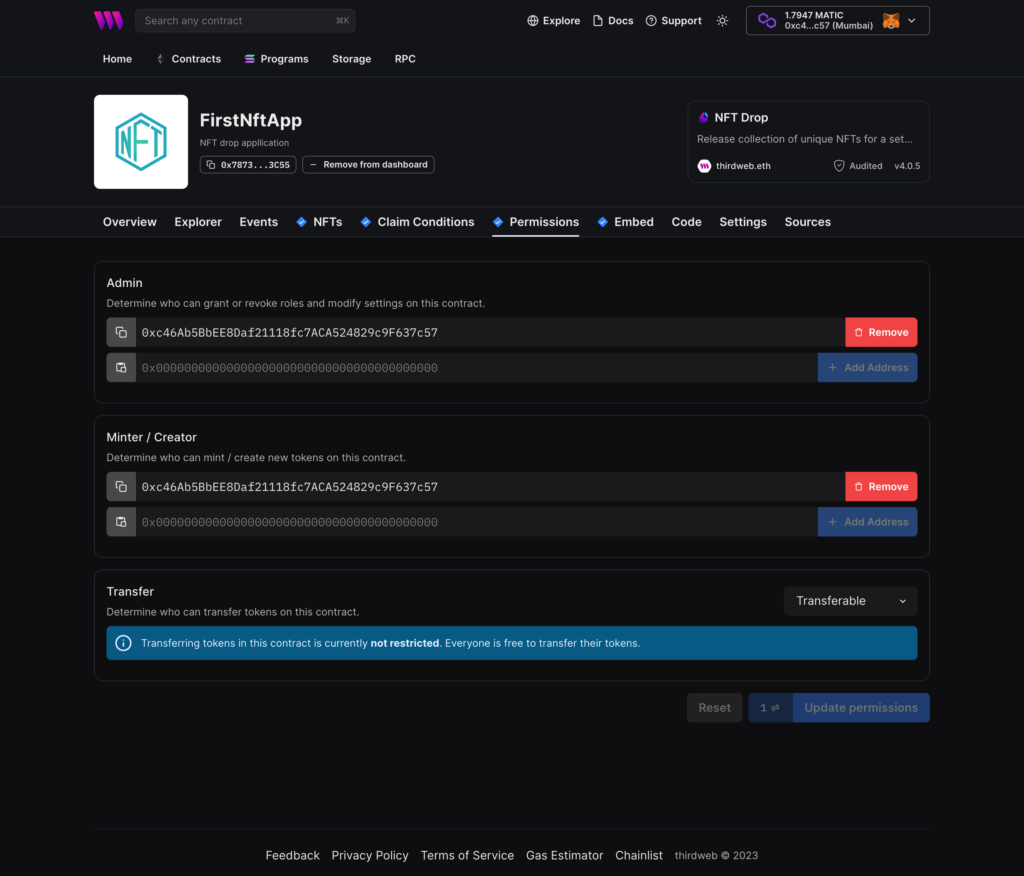Click Add Address in Admin section
The height and width of the screenshot is (876, 1024).
867,368
